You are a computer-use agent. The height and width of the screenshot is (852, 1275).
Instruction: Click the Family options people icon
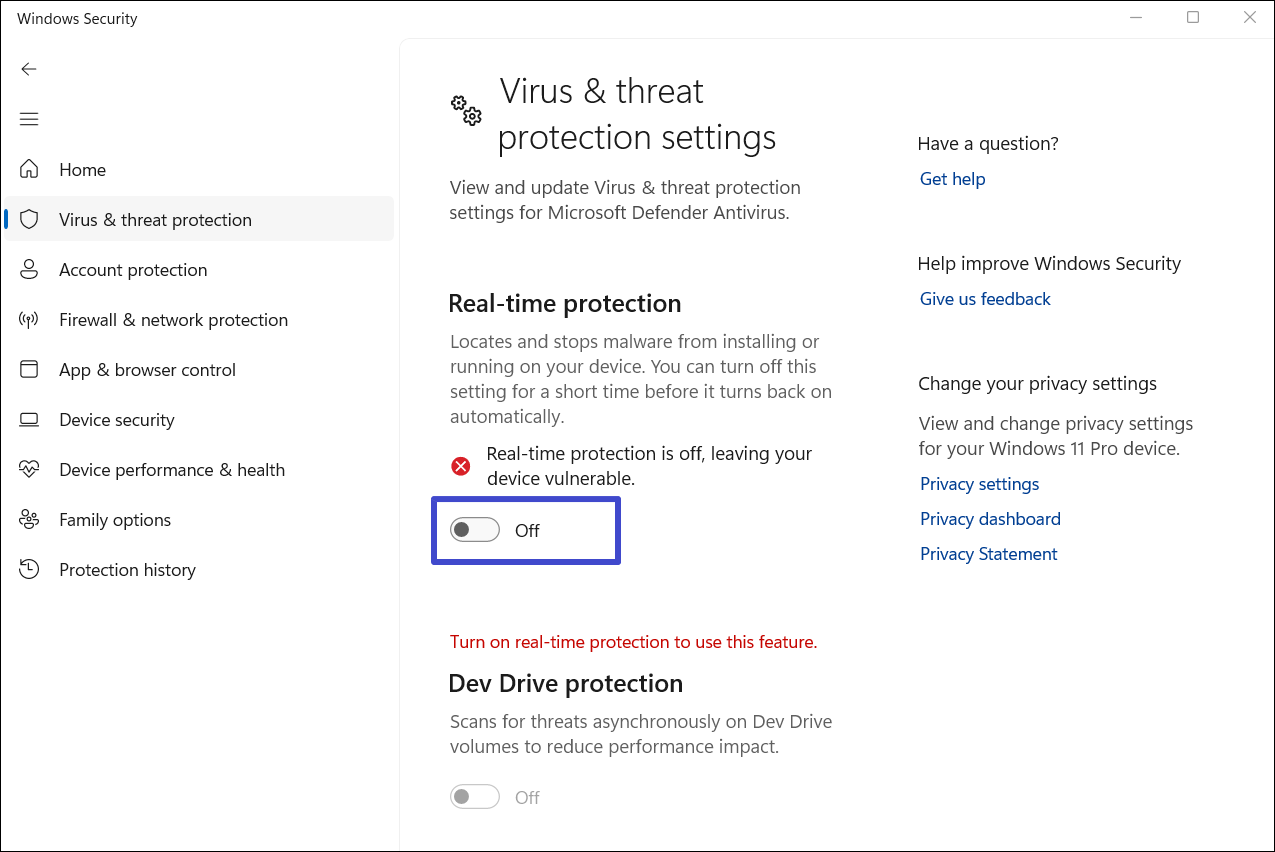(x=29, y=519)
